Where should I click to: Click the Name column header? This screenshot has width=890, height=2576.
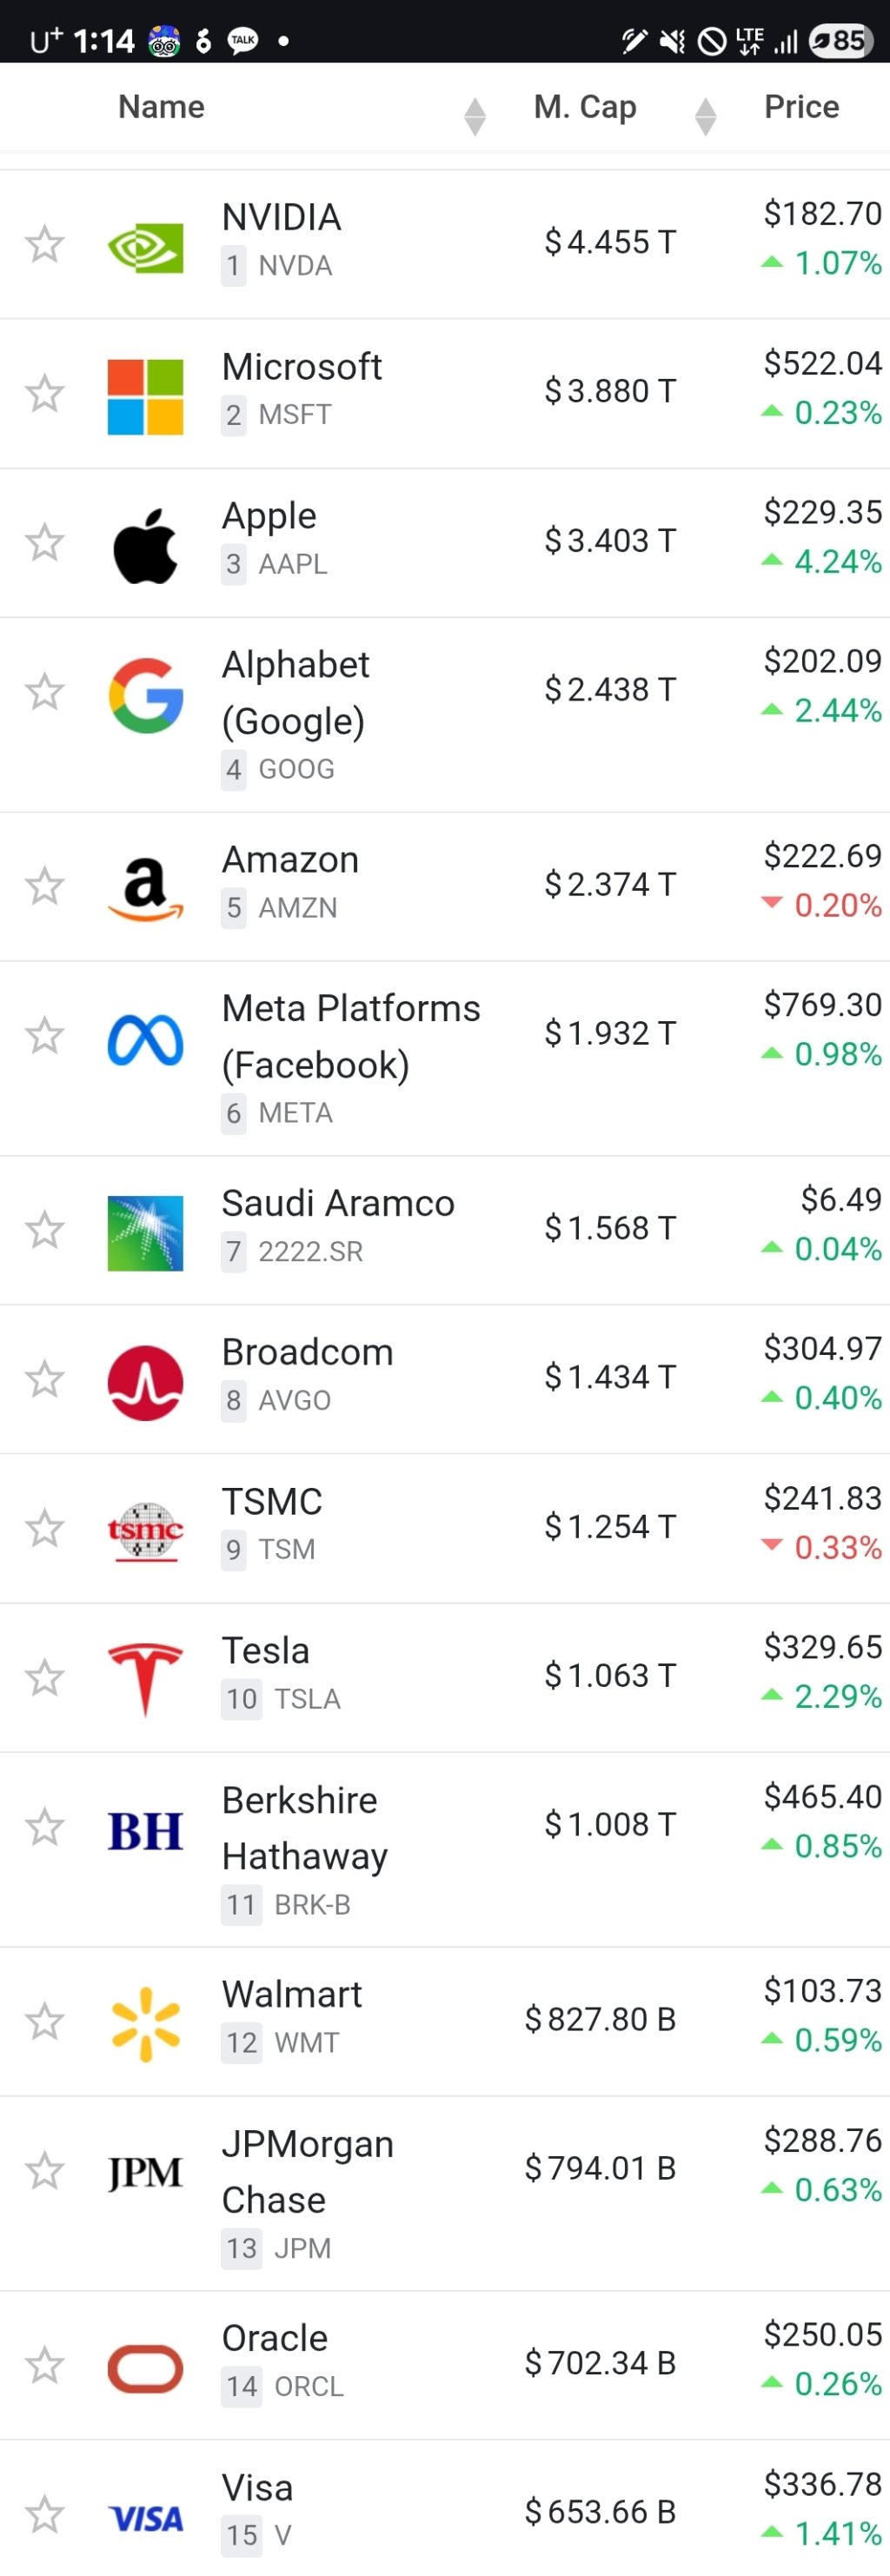coord(161,107)
